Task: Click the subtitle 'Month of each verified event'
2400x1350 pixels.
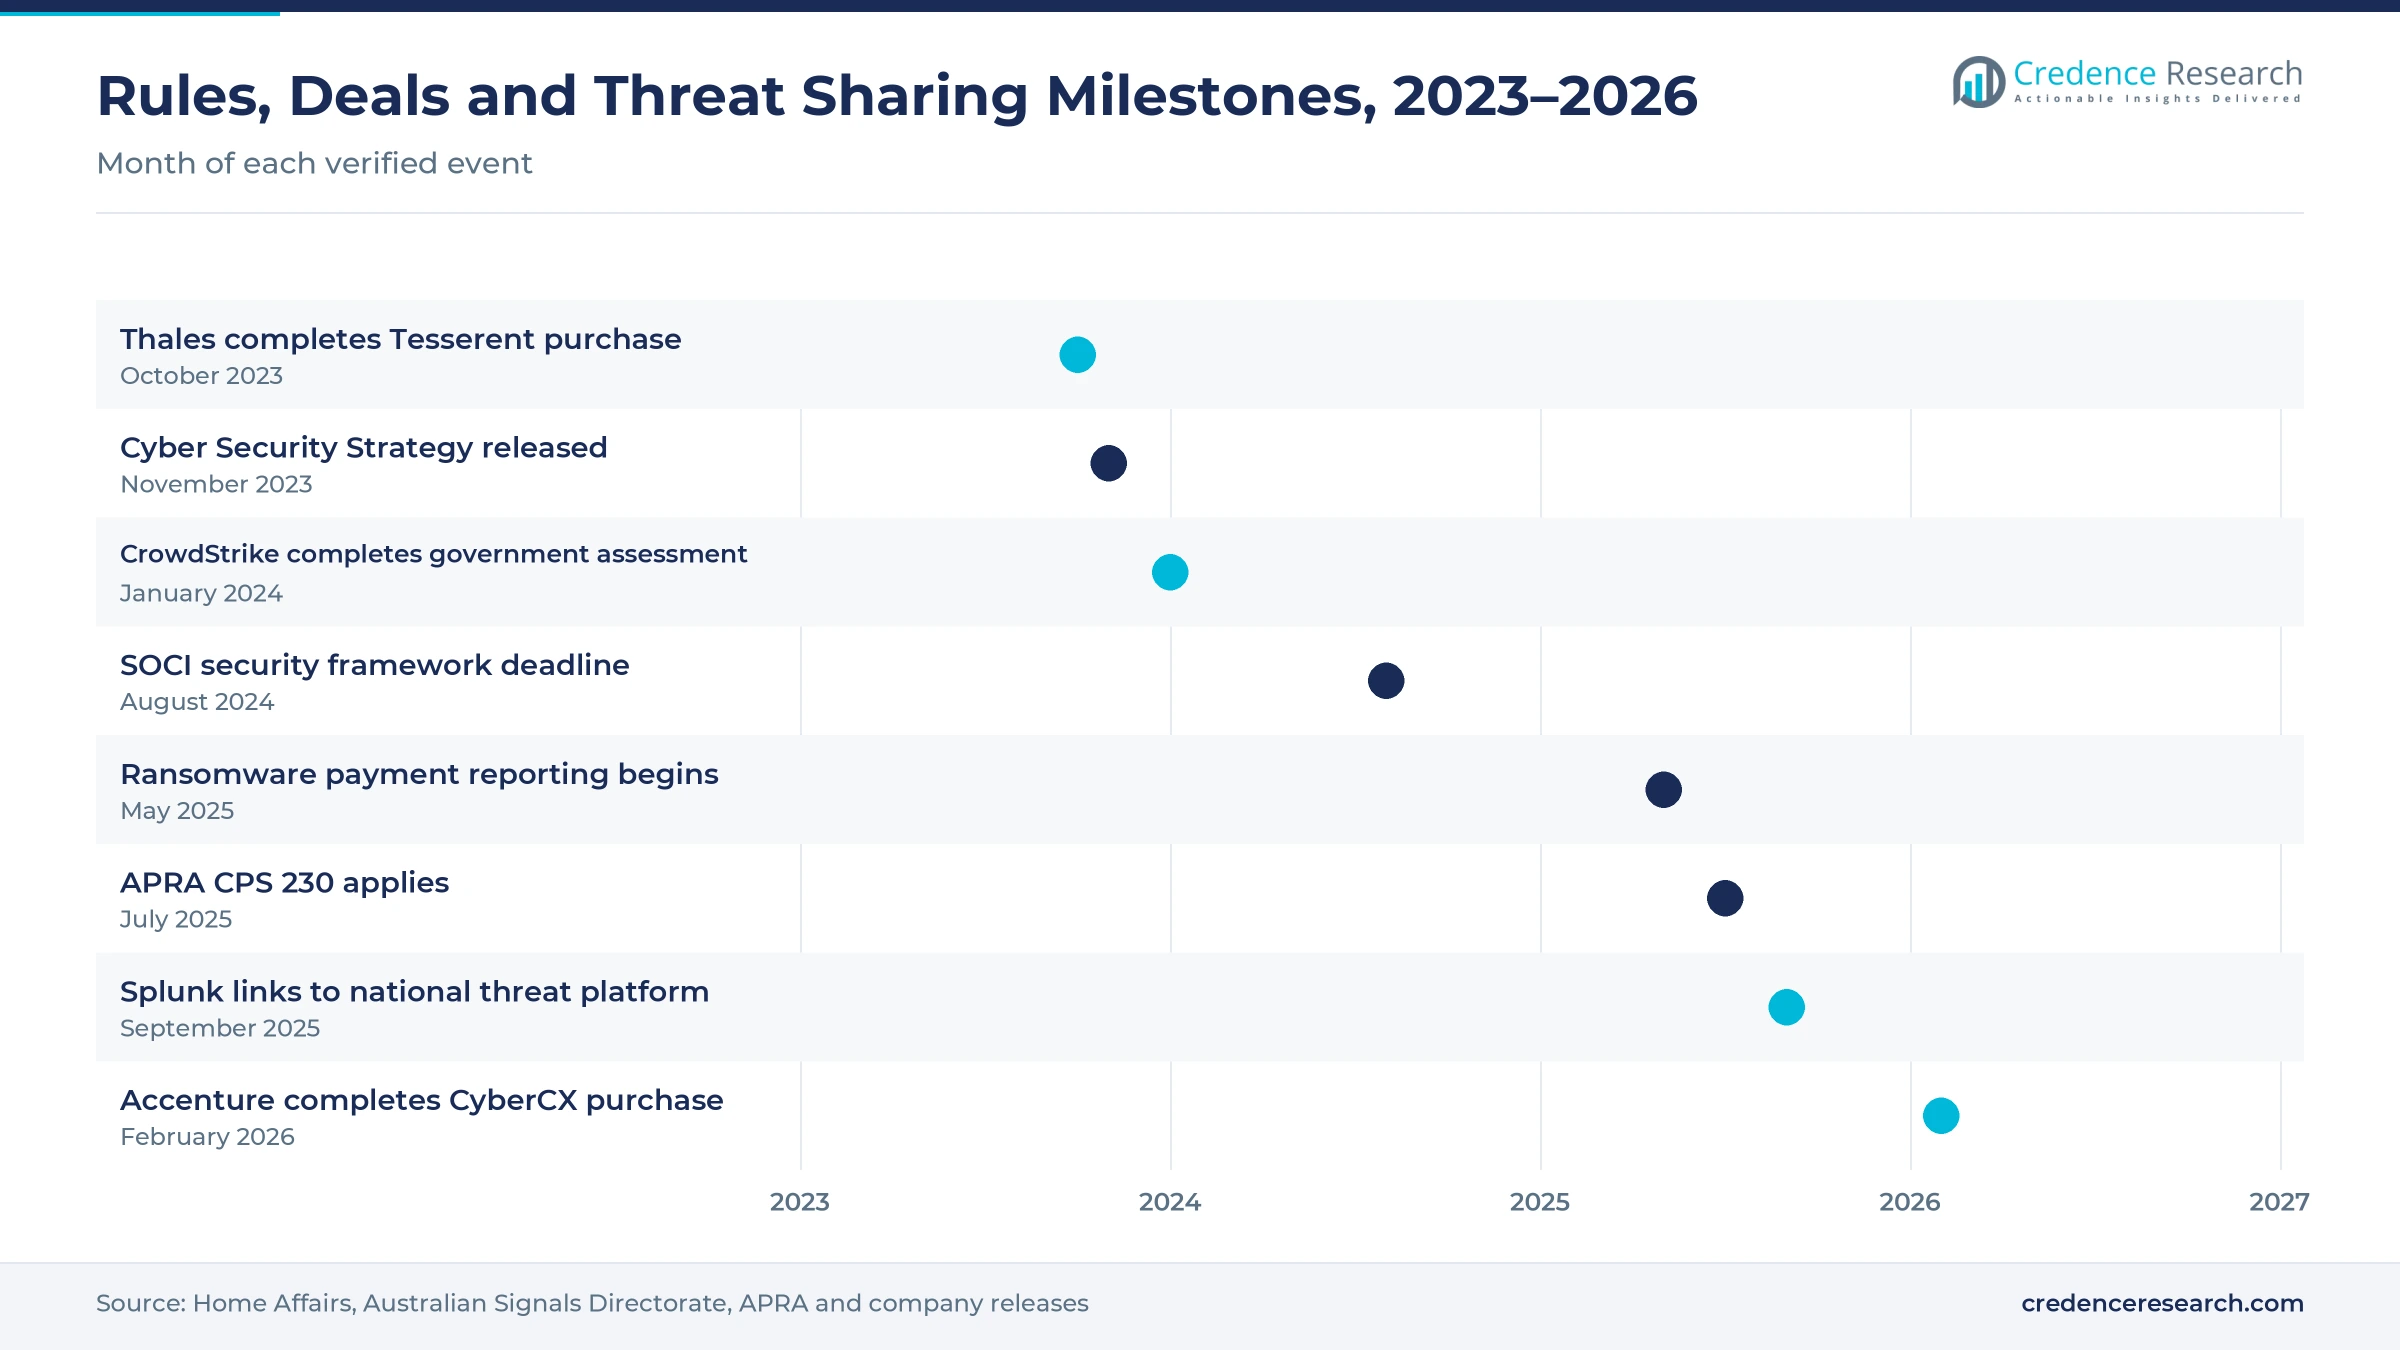Action: 314,163
